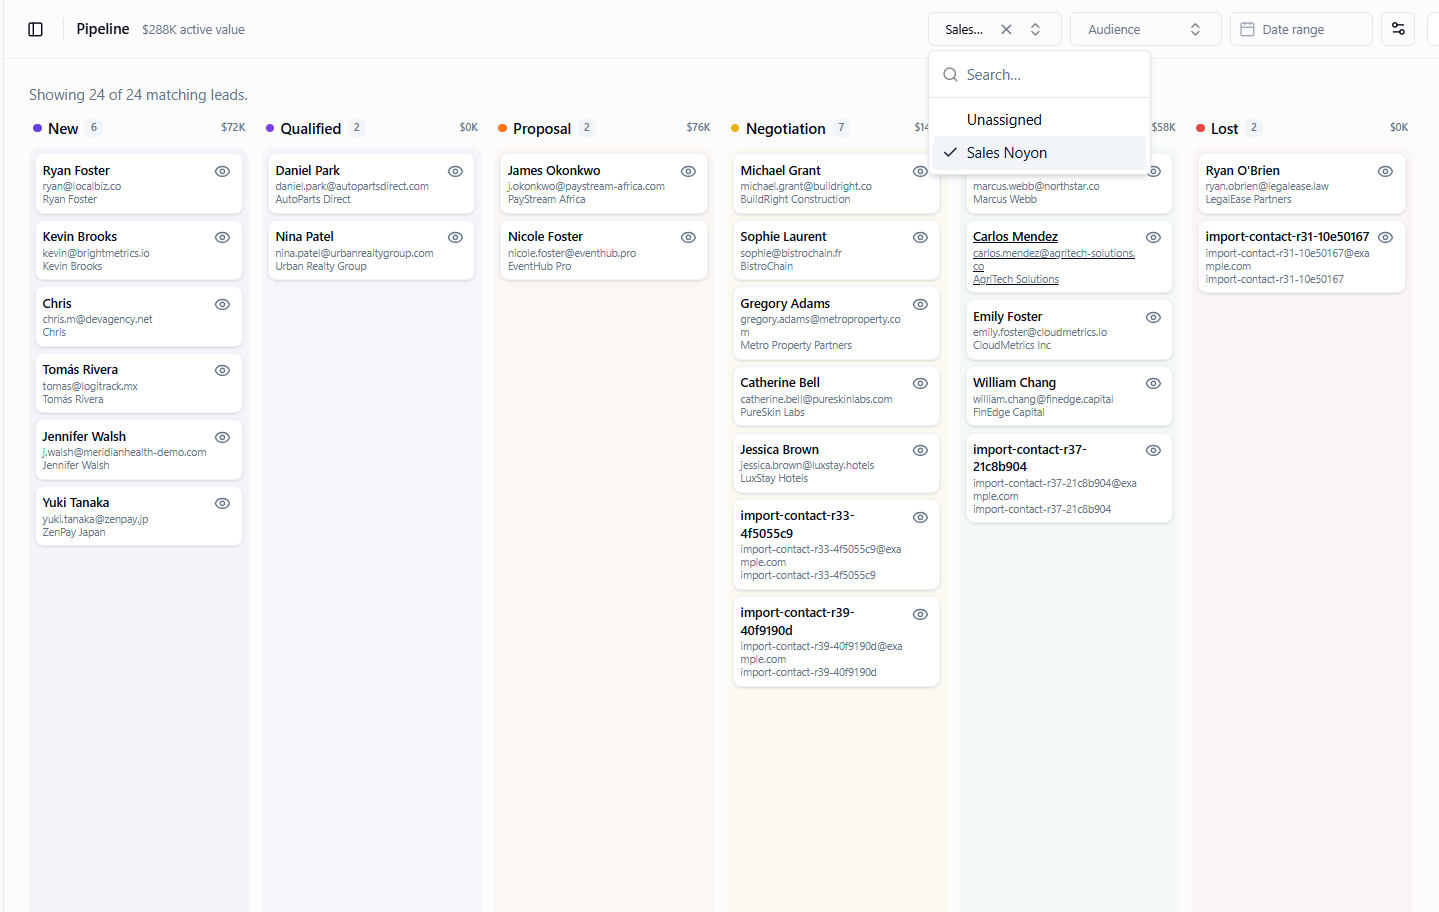This screenshot has height=912, width=1439.
Task: Click the eye icon on the Chris card
Action: coord(222,305)
